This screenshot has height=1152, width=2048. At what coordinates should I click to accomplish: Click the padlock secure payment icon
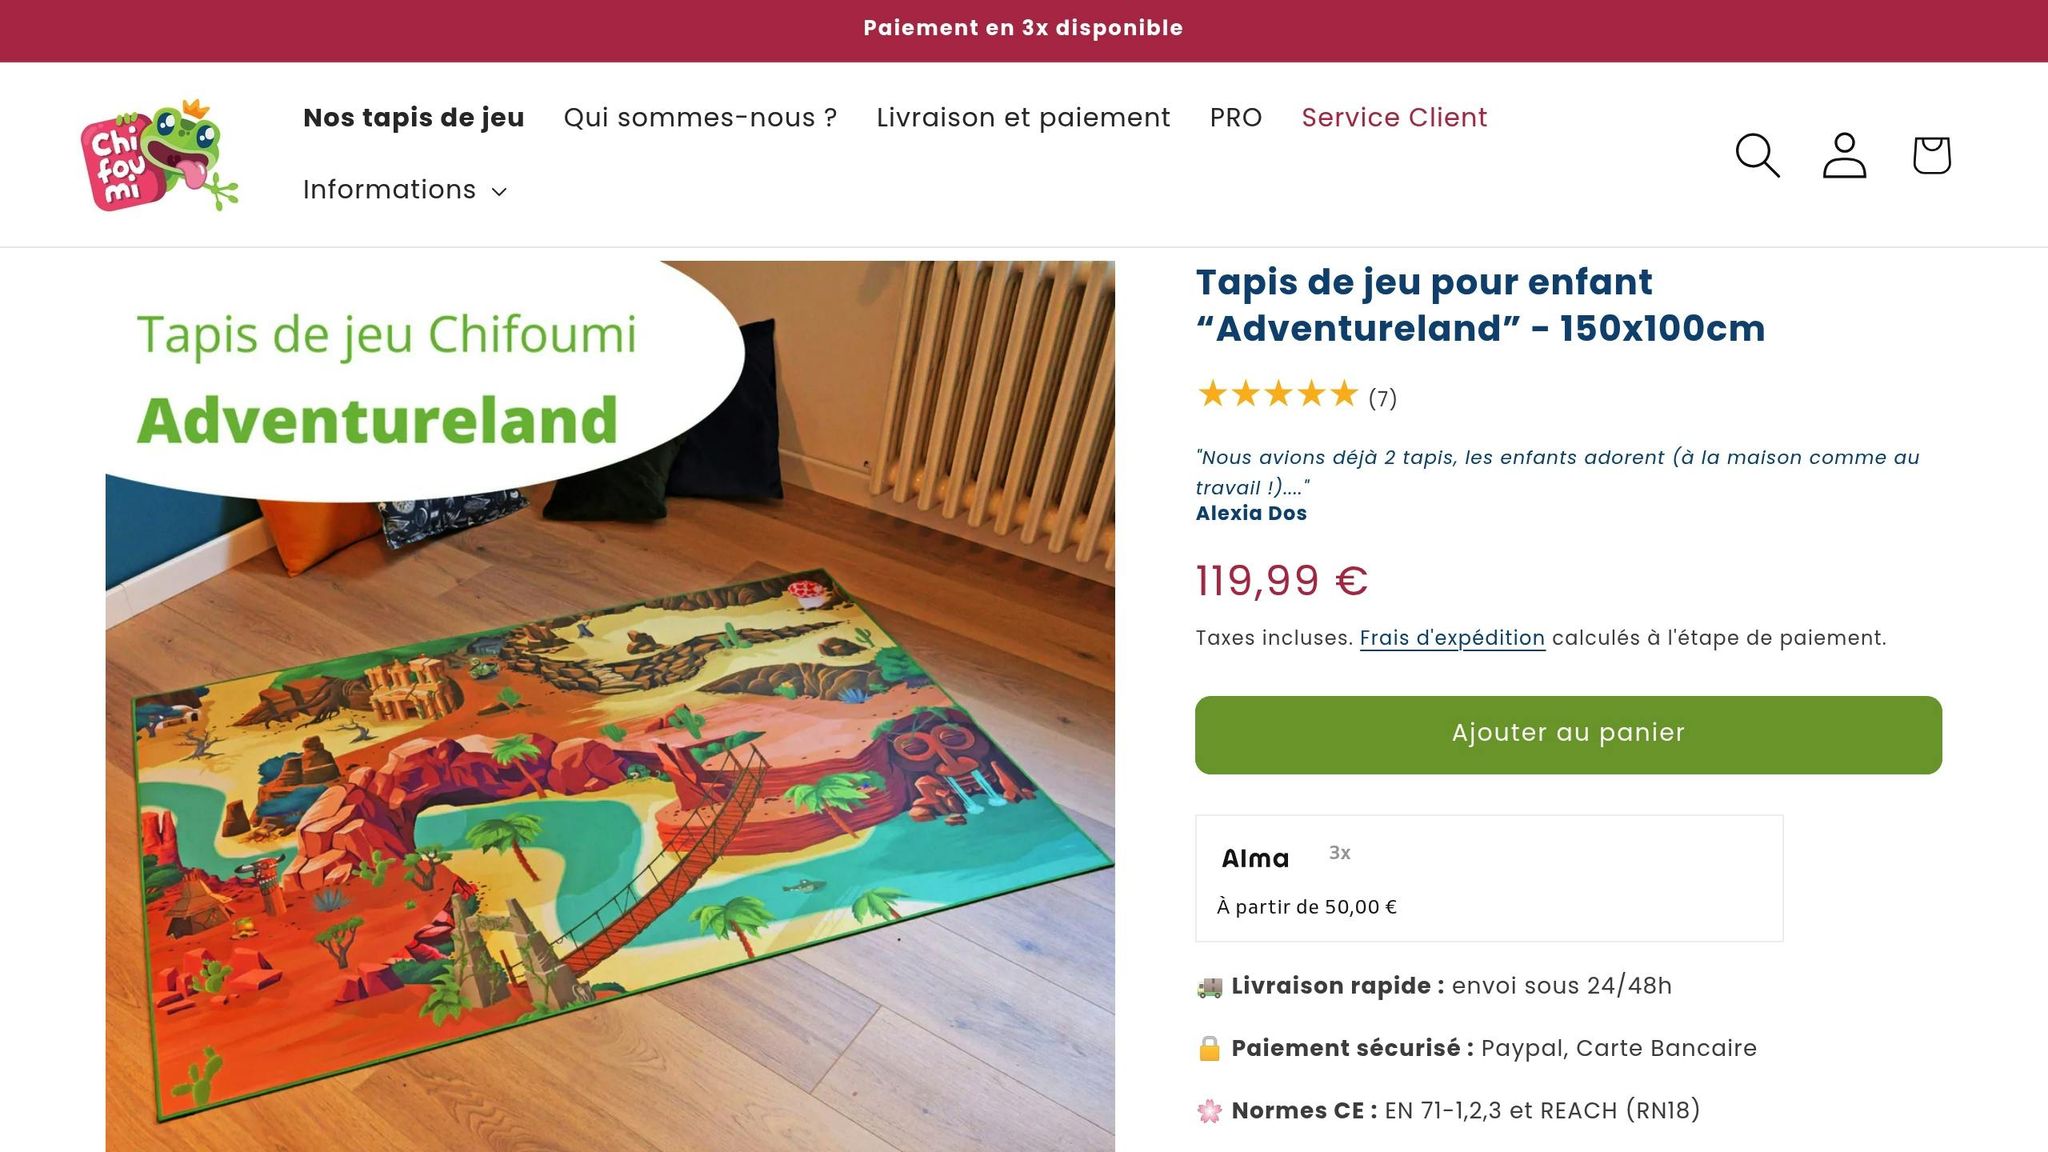[1209, 1049]
